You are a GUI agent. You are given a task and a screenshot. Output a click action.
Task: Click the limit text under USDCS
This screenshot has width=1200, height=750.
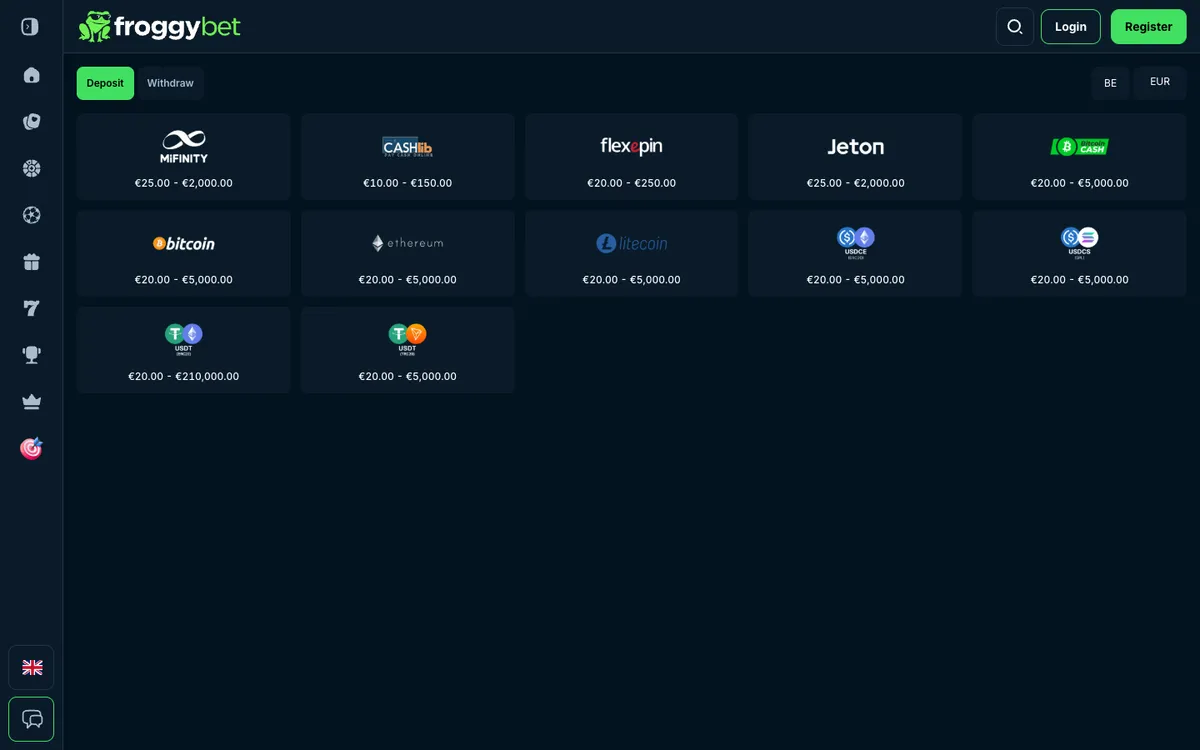point(1080,280)
